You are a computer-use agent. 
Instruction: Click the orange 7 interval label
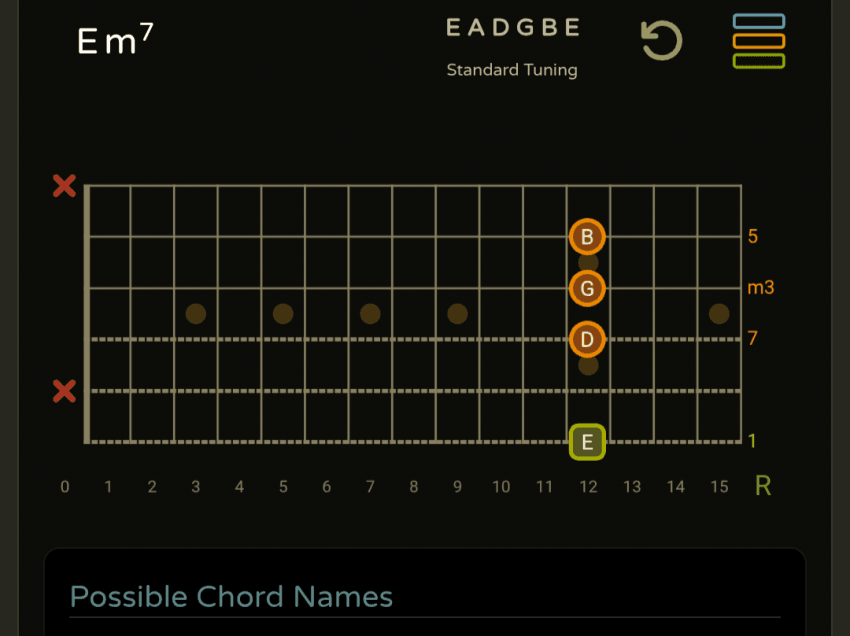click(x=753, y=339)
